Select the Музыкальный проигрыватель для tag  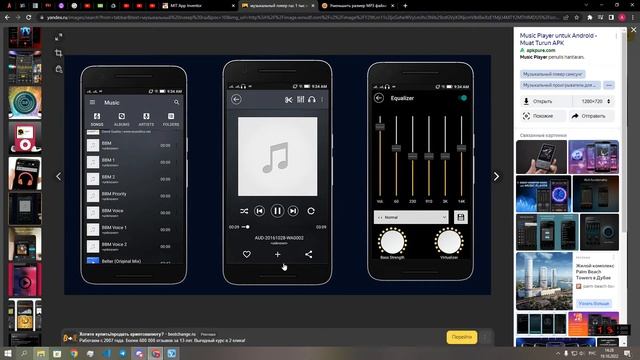coord(561,85)
